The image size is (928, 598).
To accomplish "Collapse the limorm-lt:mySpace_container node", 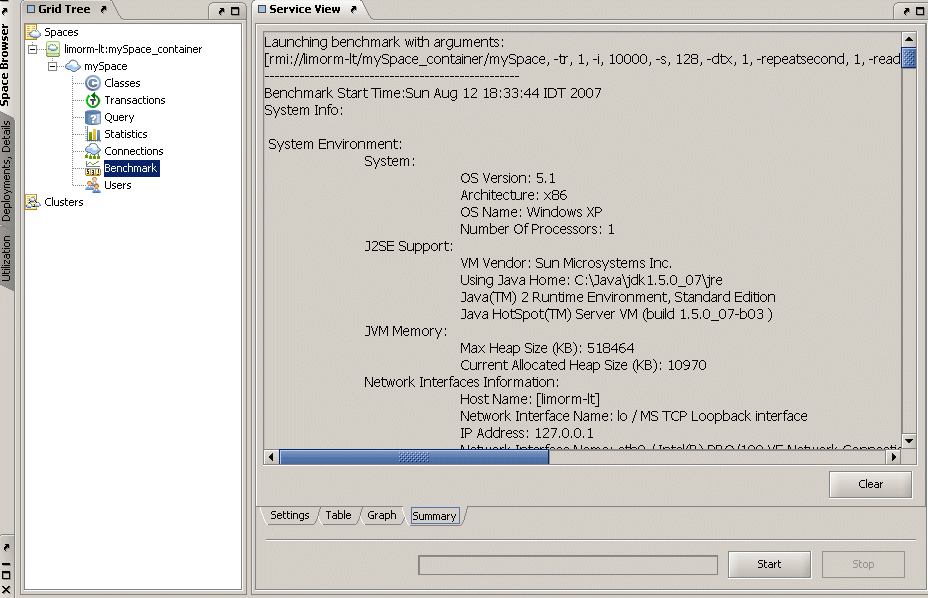I will pos(33,49).
